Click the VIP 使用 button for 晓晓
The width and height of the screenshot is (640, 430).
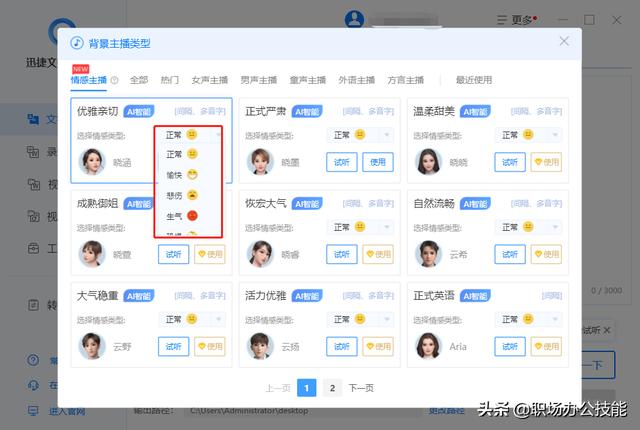pyautogui.click(x=546, y=162)
